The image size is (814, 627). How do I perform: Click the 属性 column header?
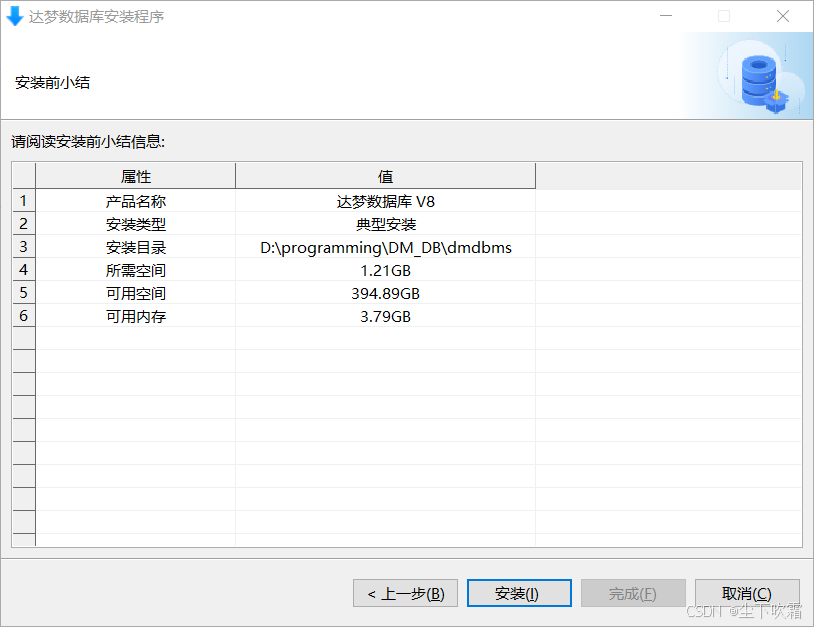click(135, 175)
